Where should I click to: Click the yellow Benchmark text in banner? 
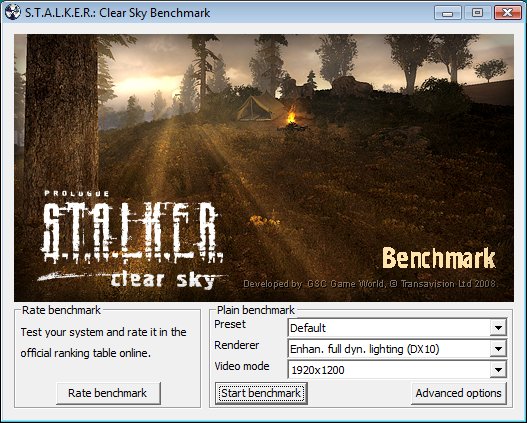[439, 258]
